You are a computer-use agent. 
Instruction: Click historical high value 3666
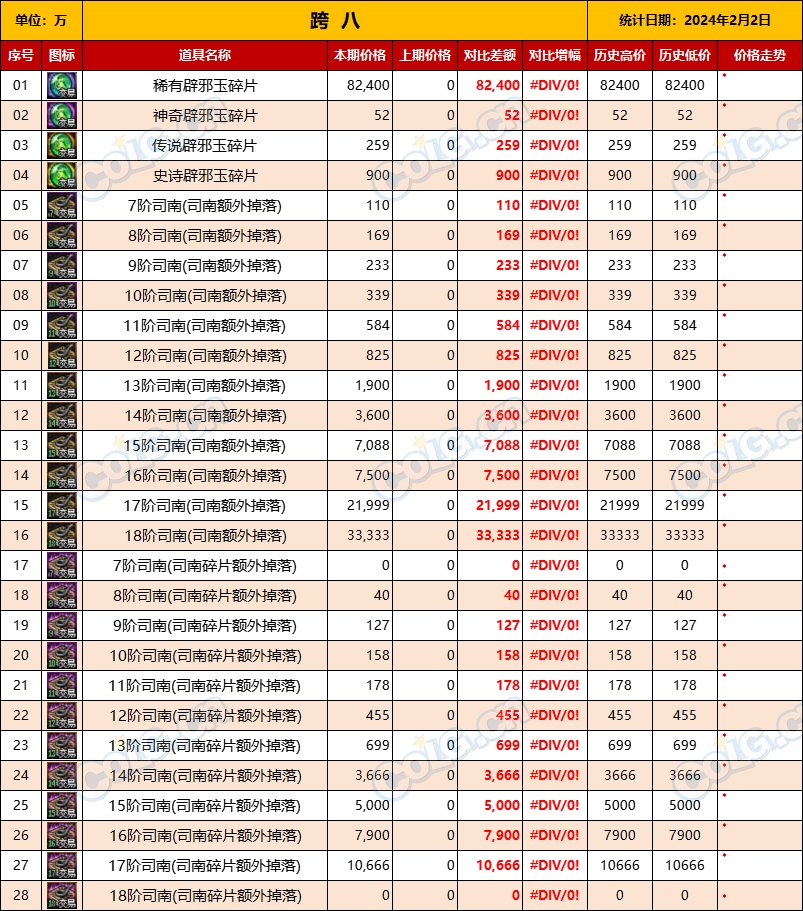click(x=619, y=776)
